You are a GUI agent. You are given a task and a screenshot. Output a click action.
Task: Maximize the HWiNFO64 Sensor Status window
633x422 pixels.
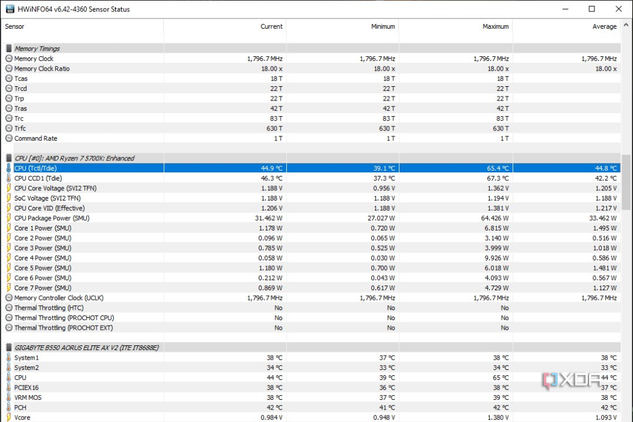pyautogui.click(x=592, y=9)
